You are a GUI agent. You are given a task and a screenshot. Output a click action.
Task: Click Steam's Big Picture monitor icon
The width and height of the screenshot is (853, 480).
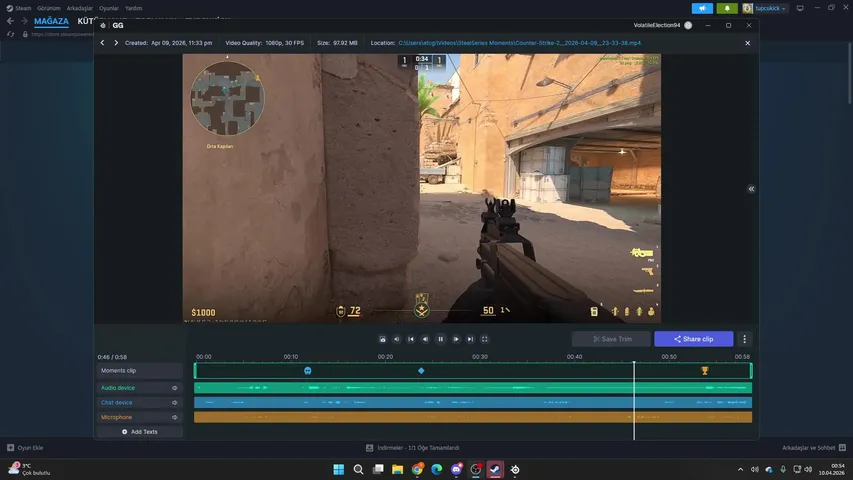[x=800, y=8]
